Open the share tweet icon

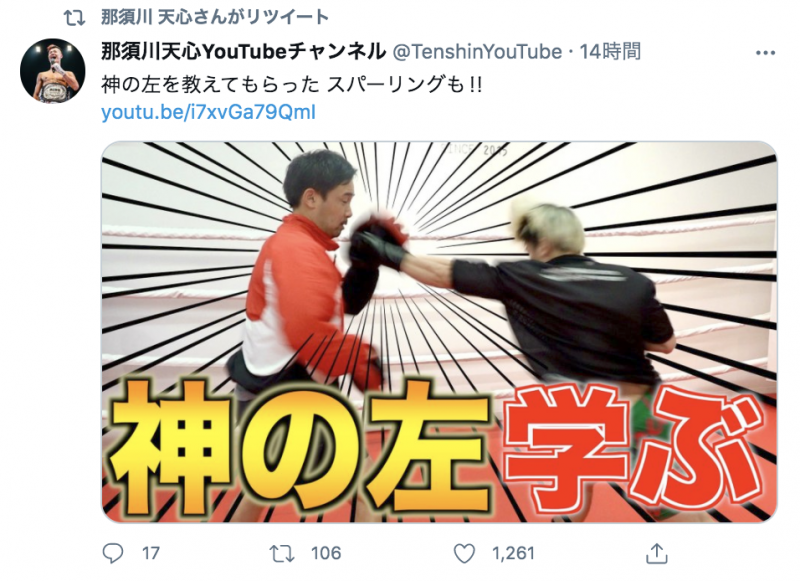pyautogui.click(x=657, y=553)
